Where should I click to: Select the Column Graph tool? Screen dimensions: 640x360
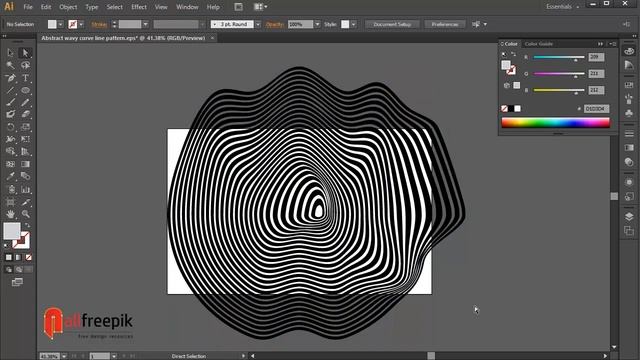click(x=25, y=189)
